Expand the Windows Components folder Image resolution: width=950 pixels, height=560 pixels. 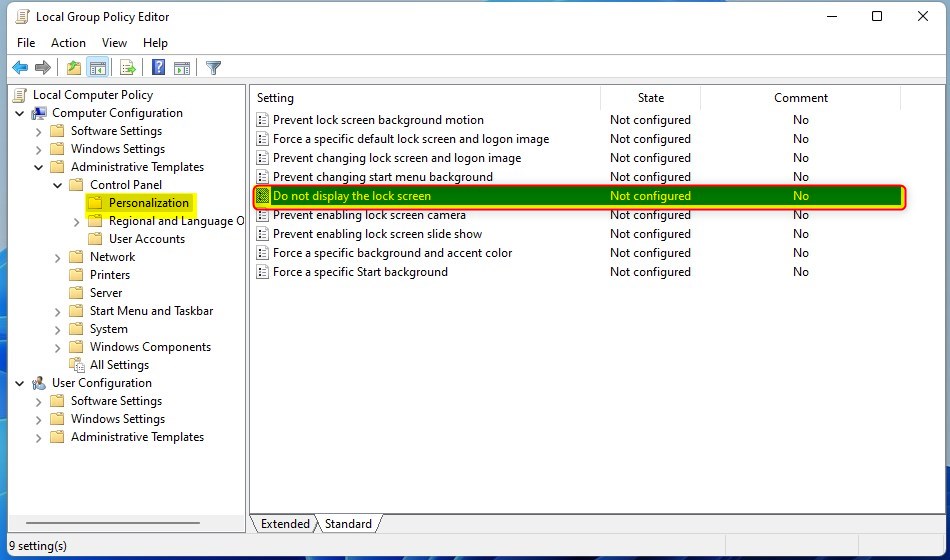58,347
